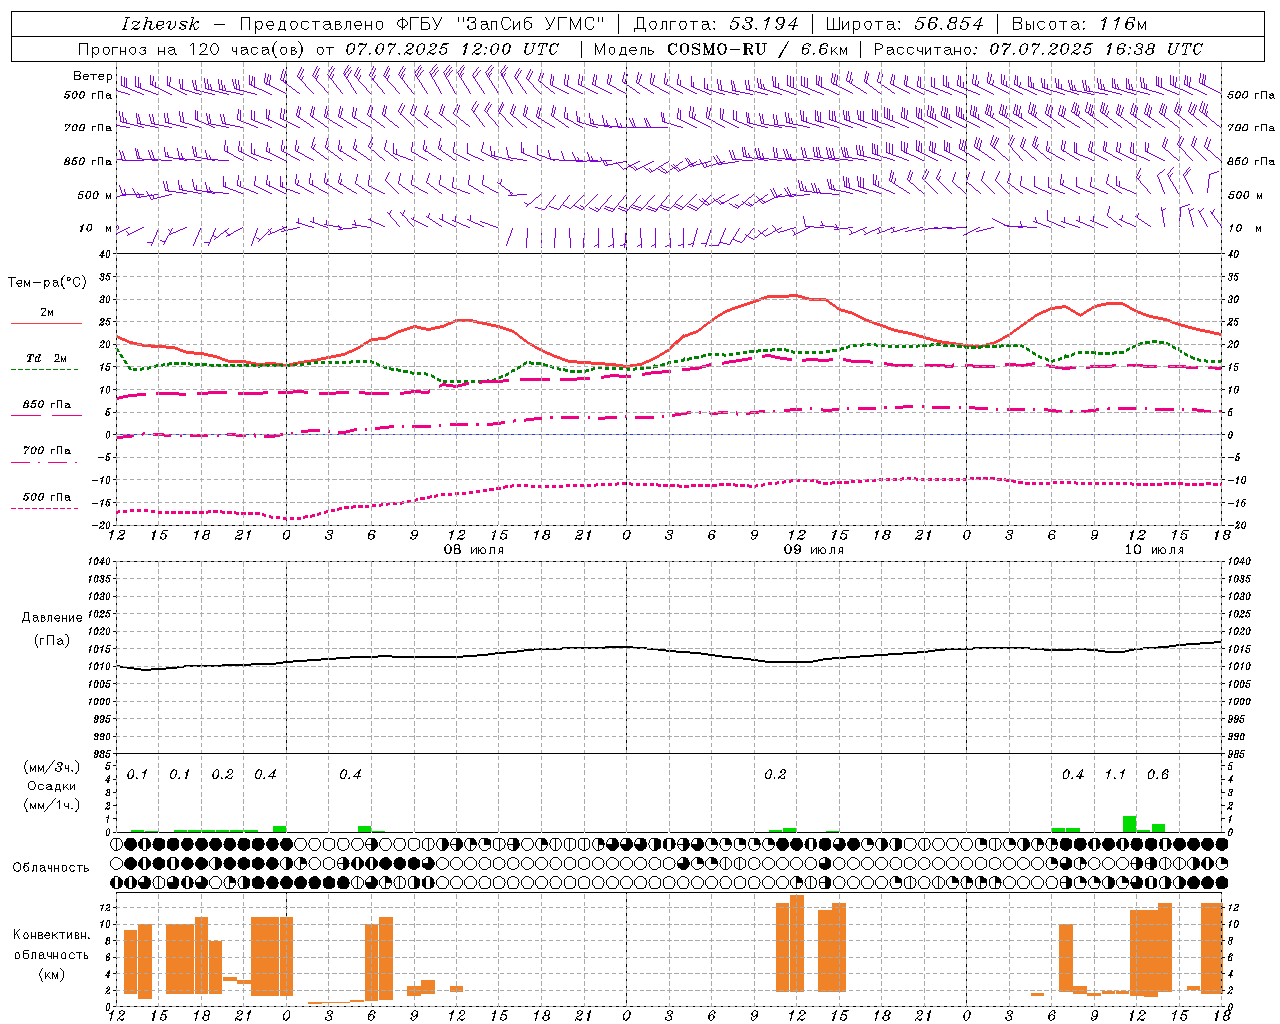Click the computed time "Рассчитано: 07.07.2025 16:38 UTC"
The height and width of the screenshot is (1024, 1280).
click(x=1038, y=49)
